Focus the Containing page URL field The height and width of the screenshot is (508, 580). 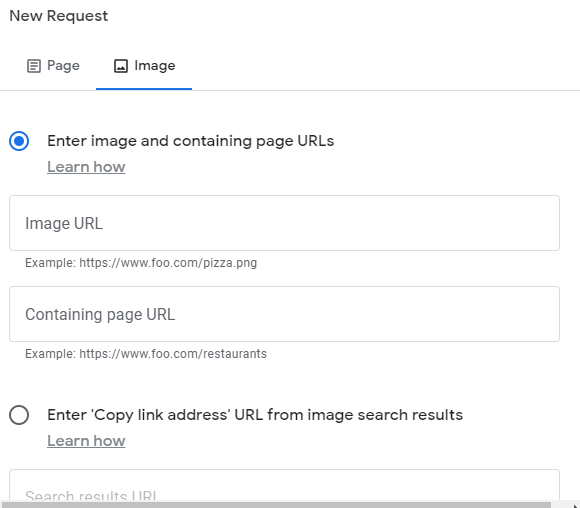click(284, 314)
